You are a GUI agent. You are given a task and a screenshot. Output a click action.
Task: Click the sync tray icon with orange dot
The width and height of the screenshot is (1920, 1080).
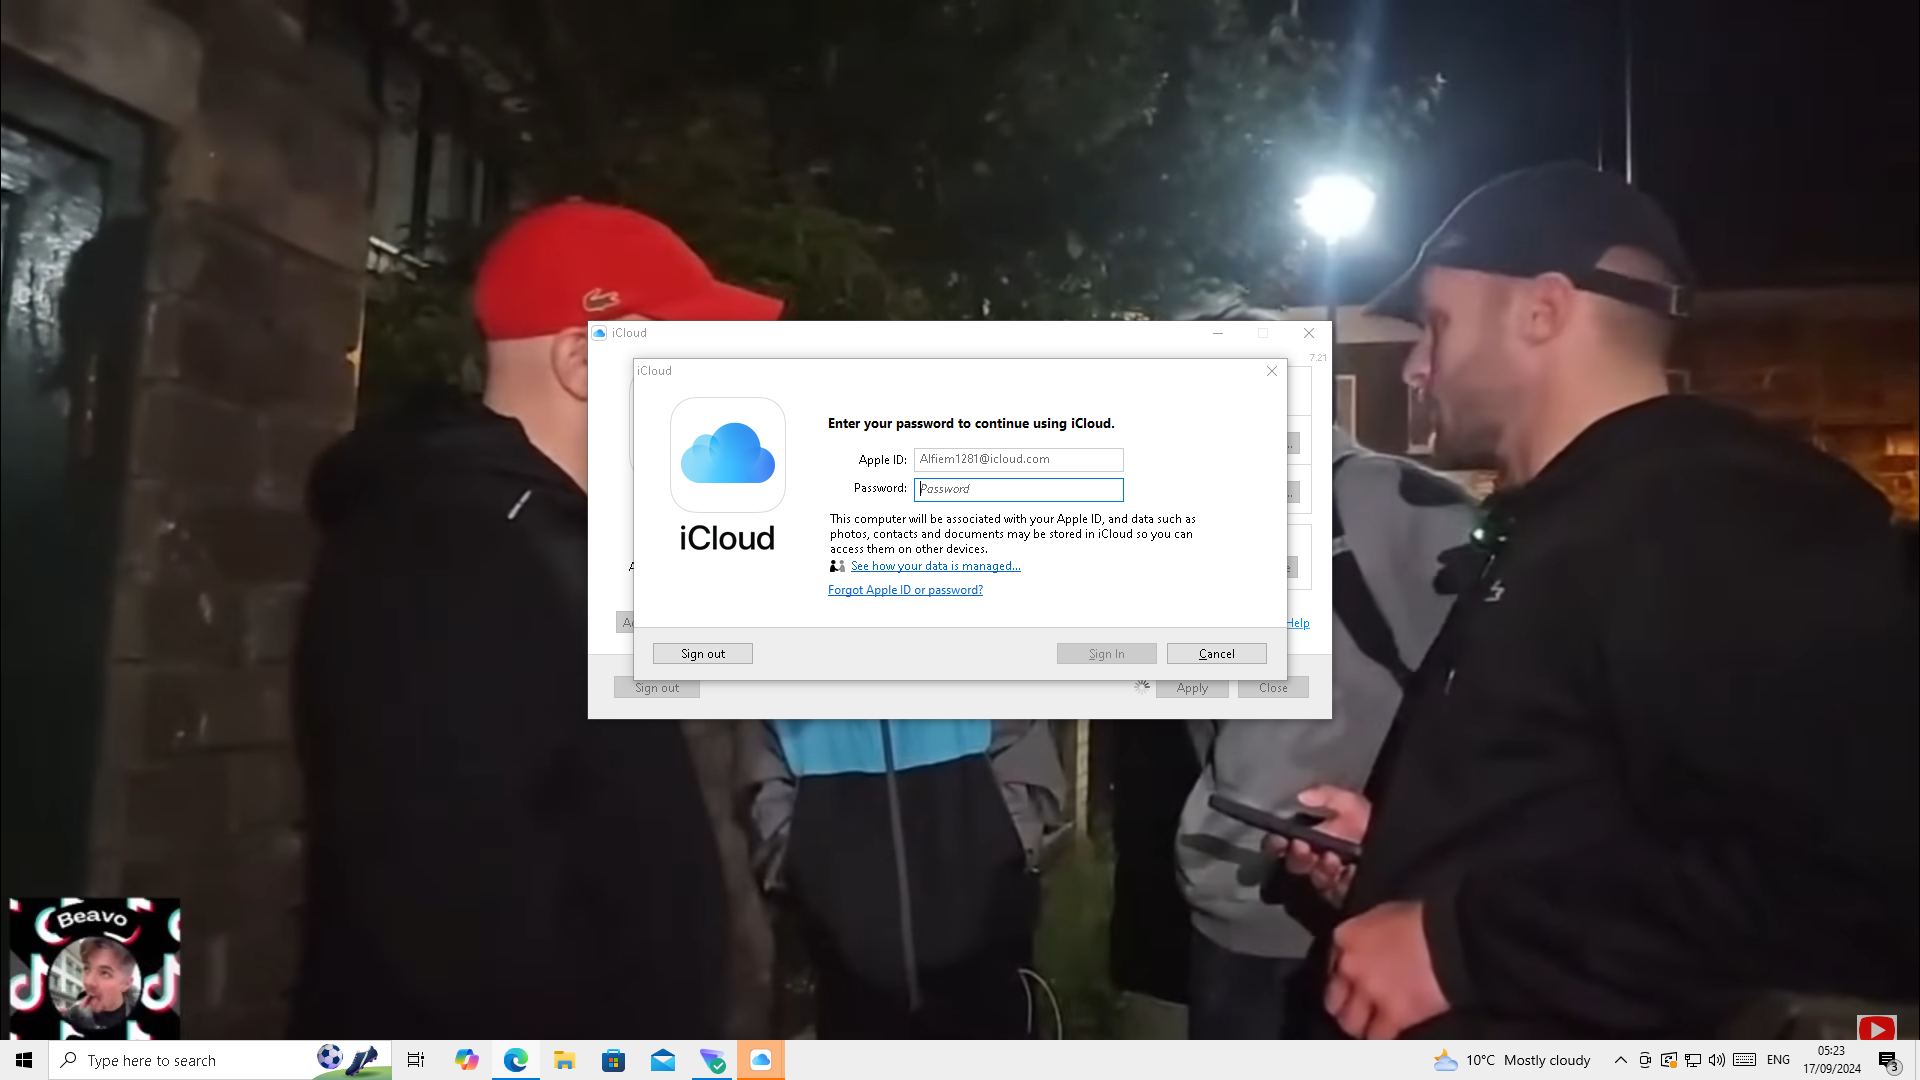(1669, 1060)
